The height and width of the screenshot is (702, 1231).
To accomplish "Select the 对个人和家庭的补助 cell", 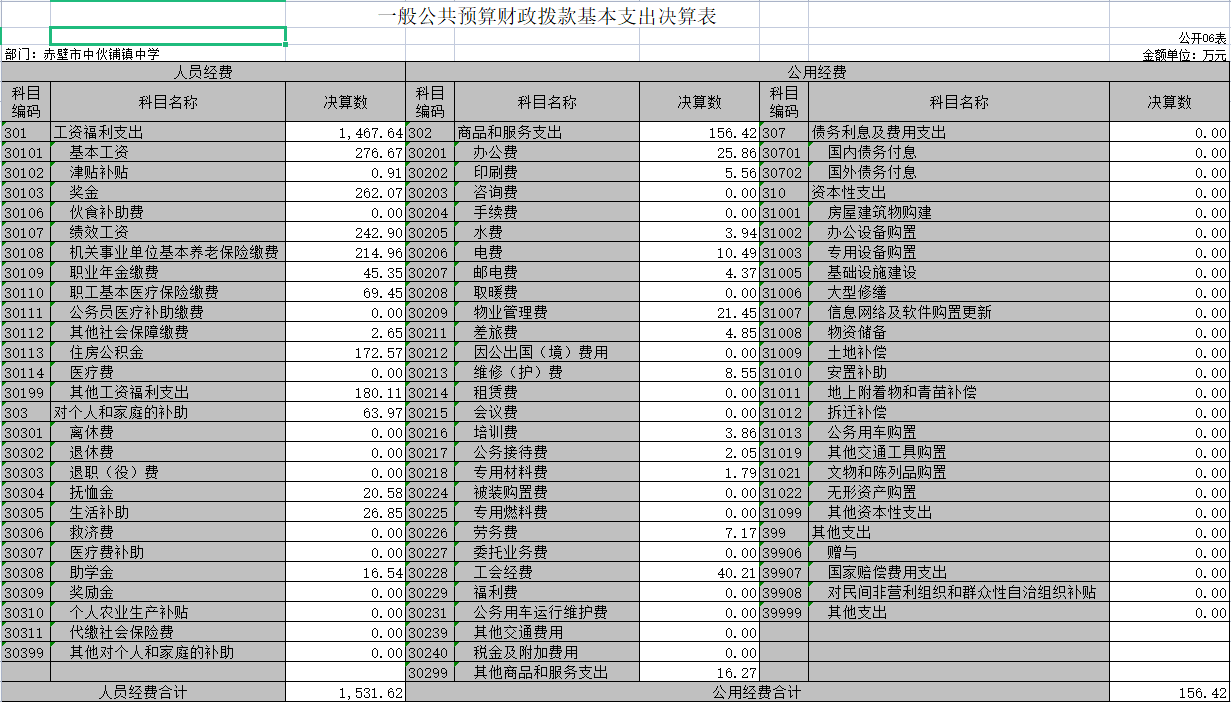I will click(168, 412).
